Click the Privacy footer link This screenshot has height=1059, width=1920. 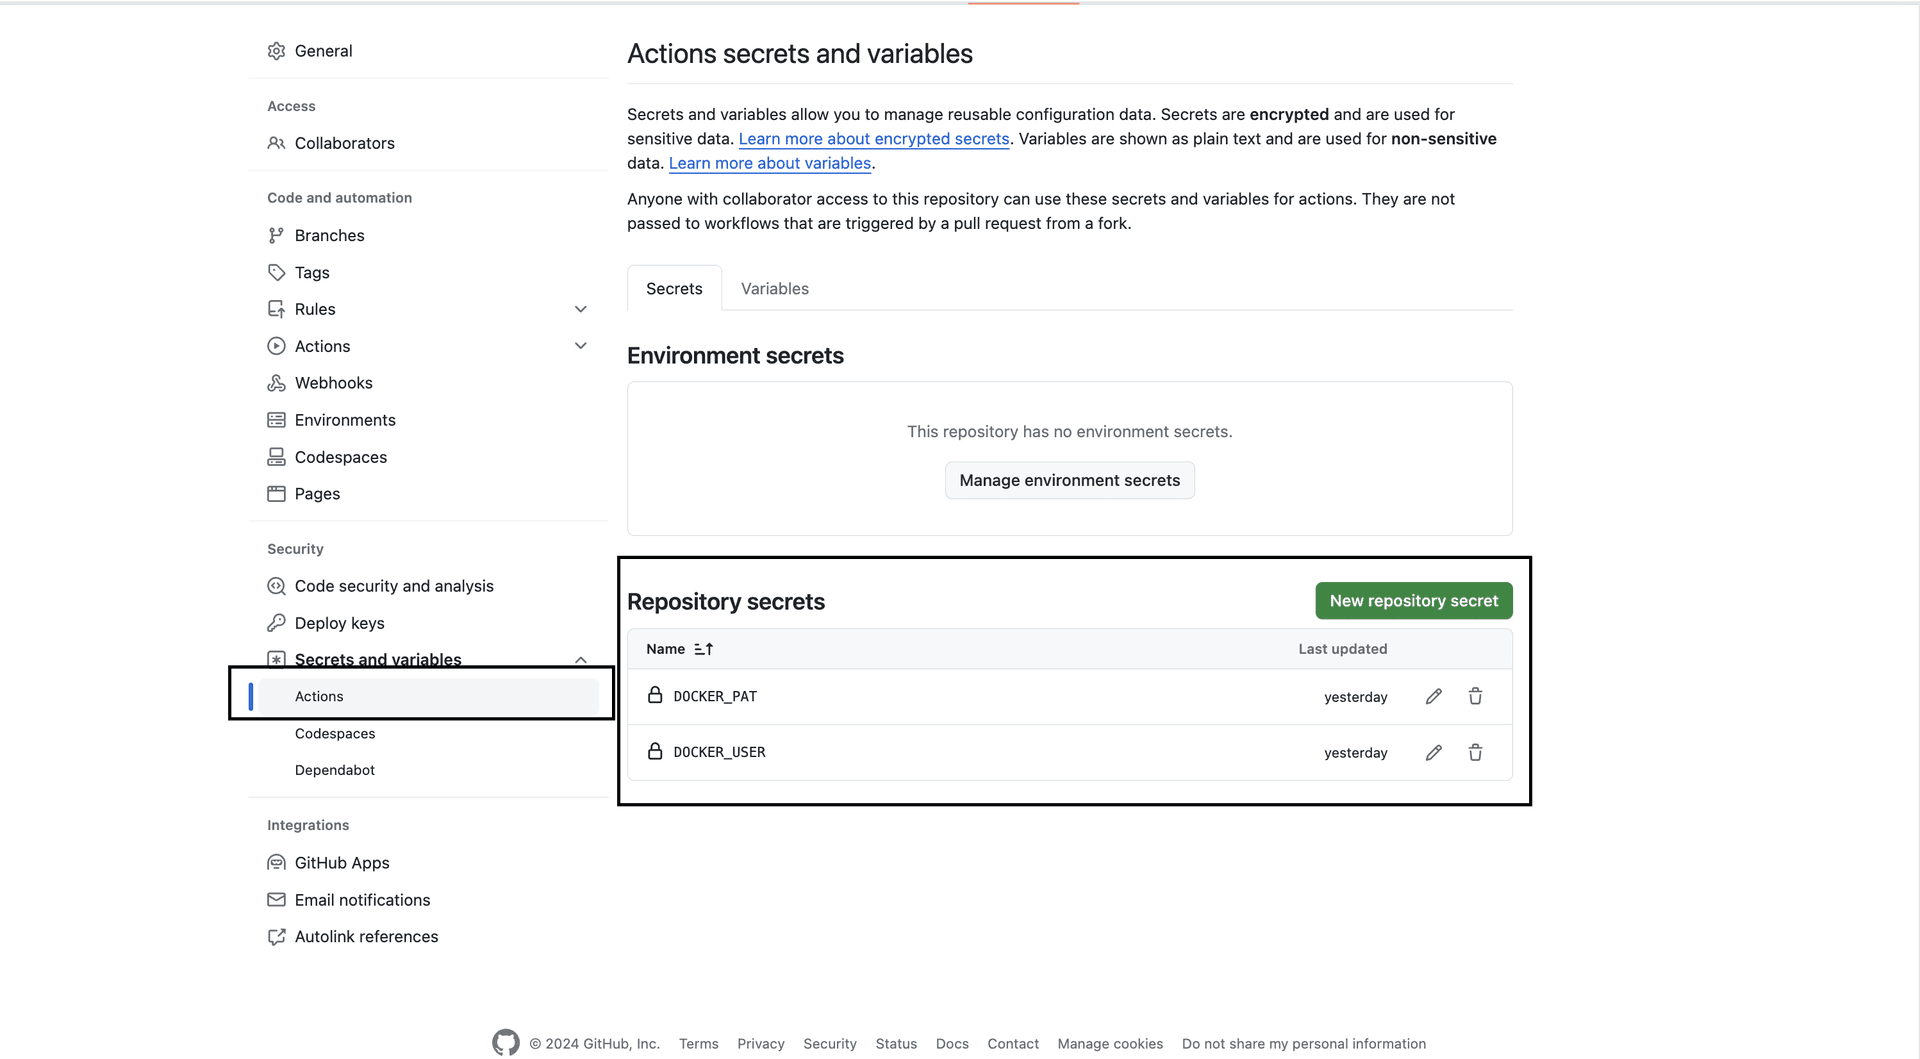[760, 1043]
